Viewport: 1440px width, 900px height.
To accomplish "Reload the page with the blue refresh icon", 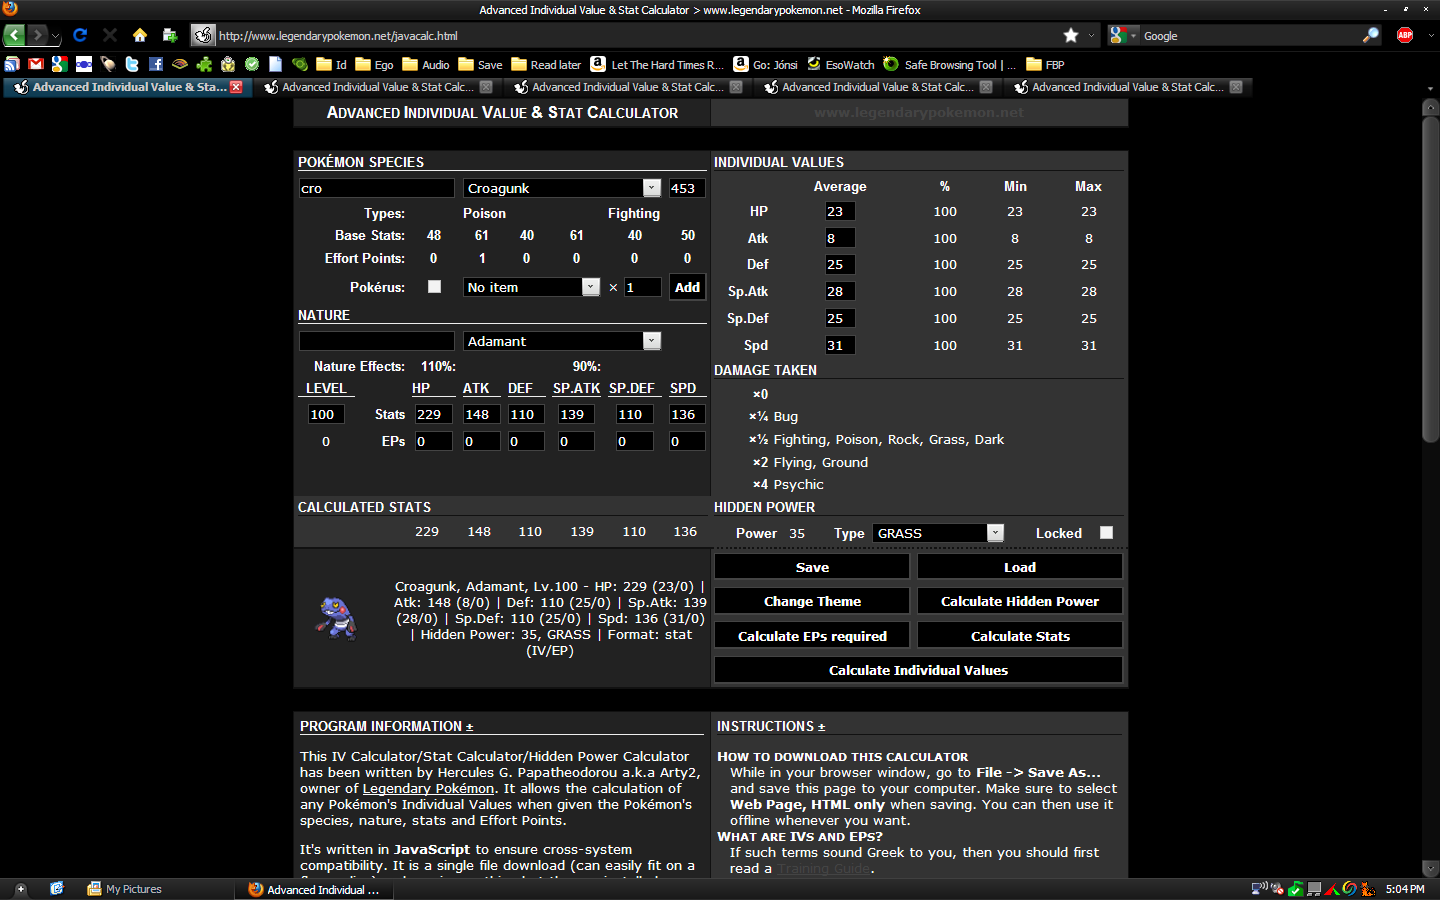I will coord(80,35).
